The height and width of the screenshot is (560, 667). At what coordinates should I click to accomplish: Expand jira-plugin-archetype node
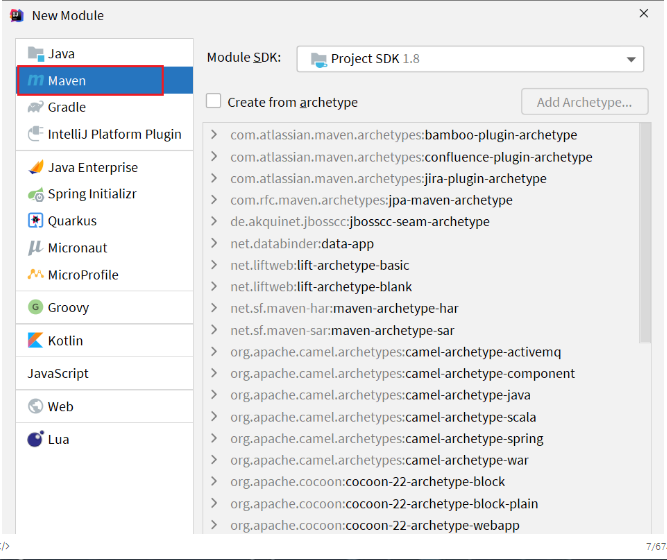[x=214, y=178]
